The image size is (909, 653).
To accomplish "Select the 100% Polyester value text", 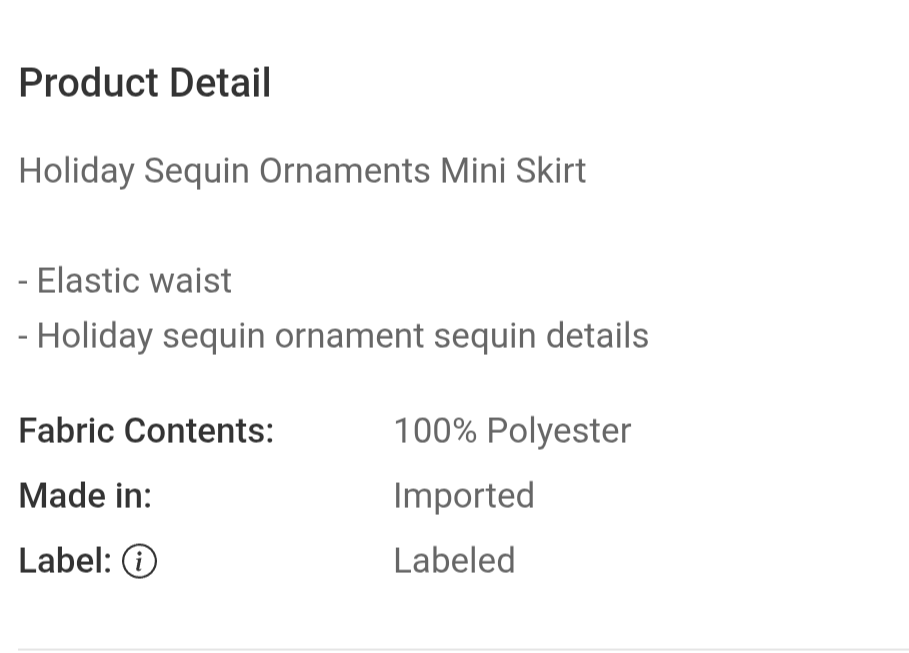I will pos(512,431).
